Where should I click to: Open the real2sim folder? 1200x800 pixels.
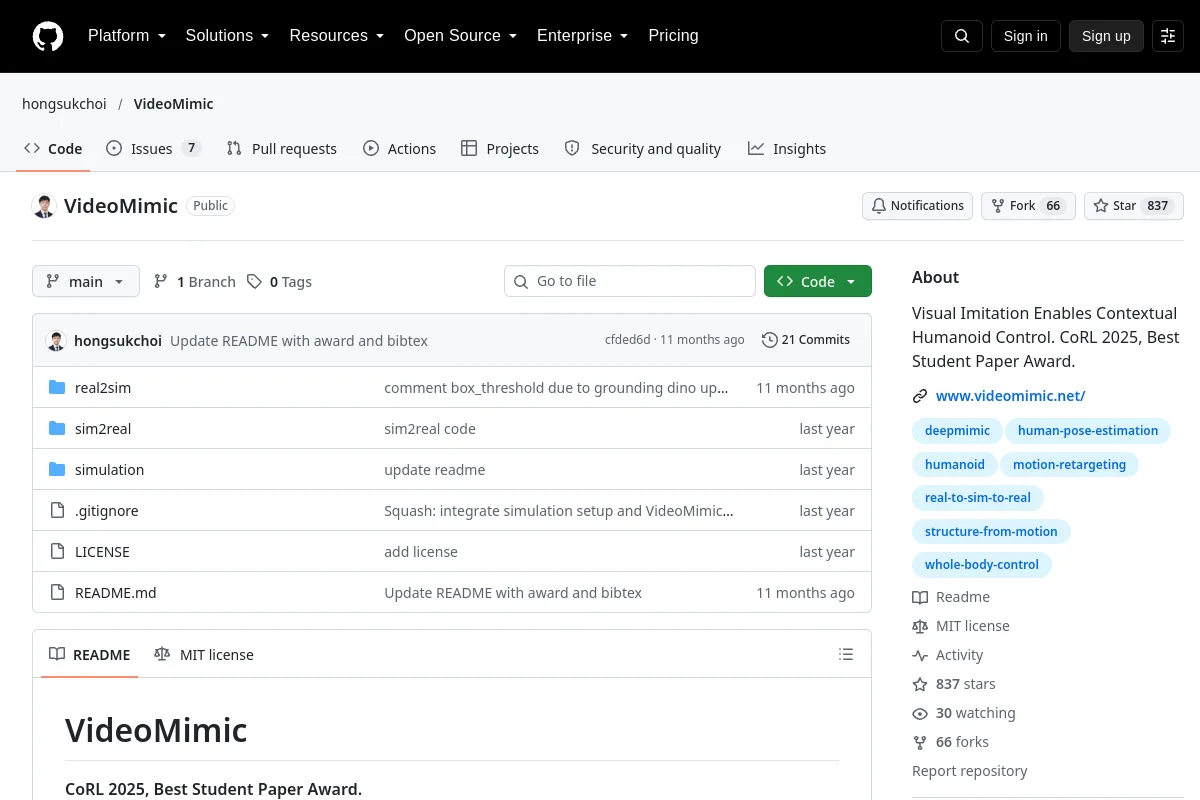(103, 388)
